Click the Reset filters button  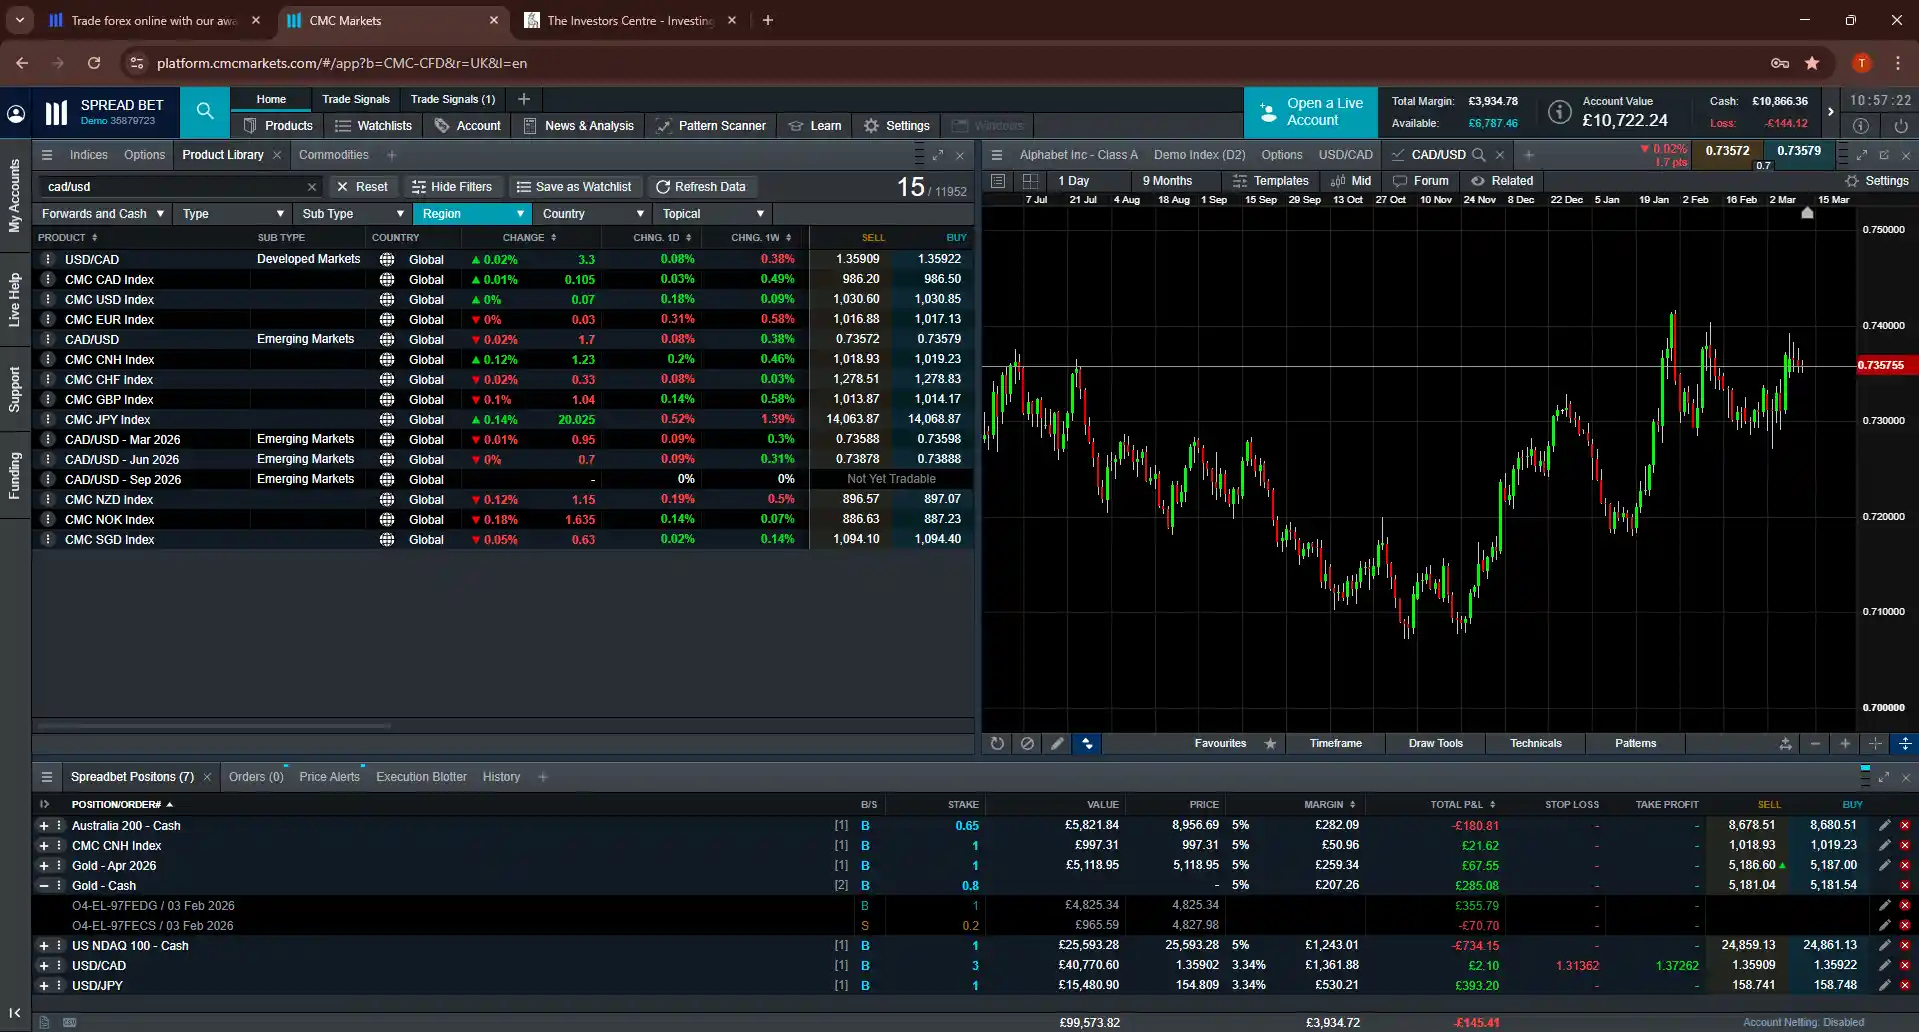click(362, 187)
